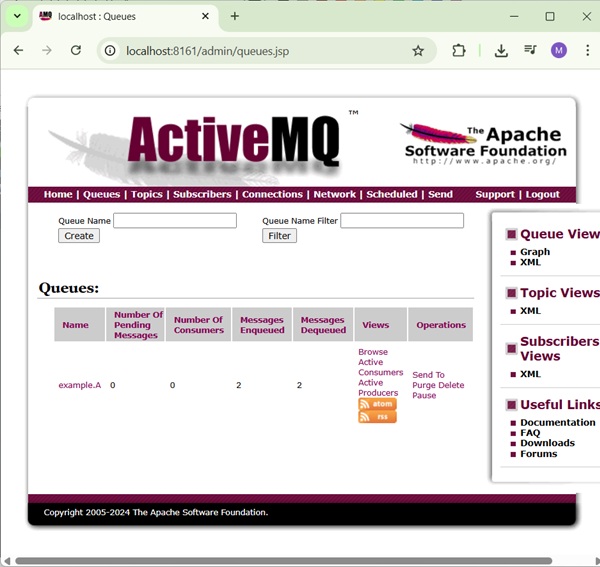The height and width of the screenshot is (567, 600).
Task: Open the extensions puzzle icon
Action: click(x=458, y=51)
